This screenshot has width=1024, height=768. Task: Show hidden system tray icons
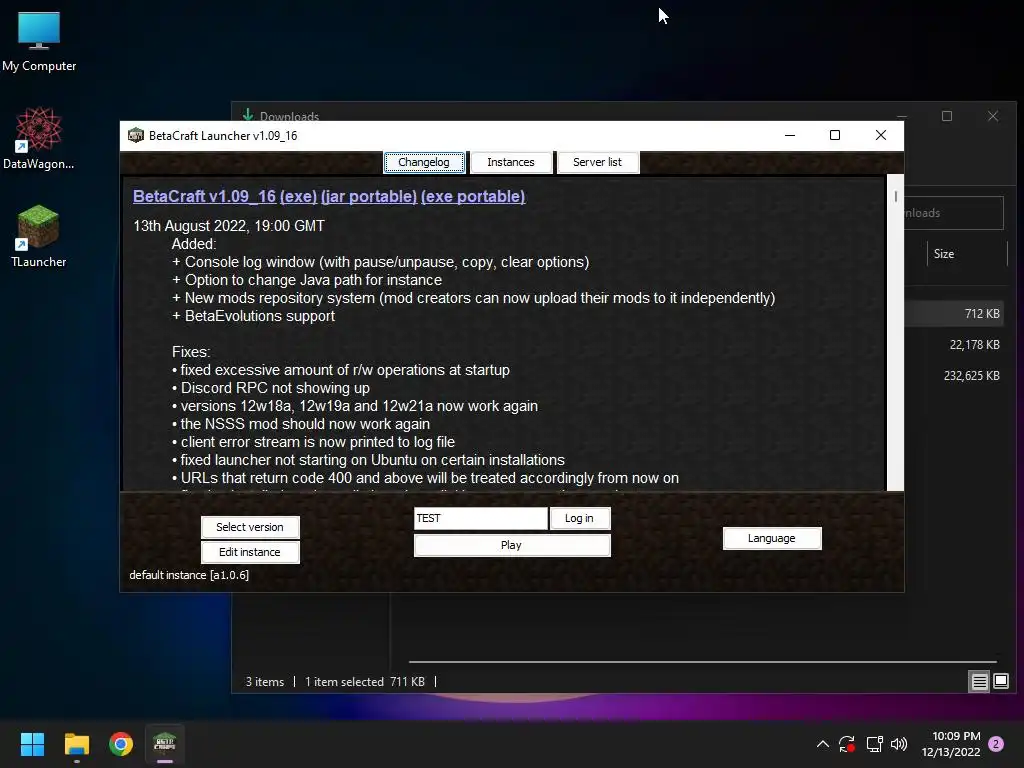[823, 744]
